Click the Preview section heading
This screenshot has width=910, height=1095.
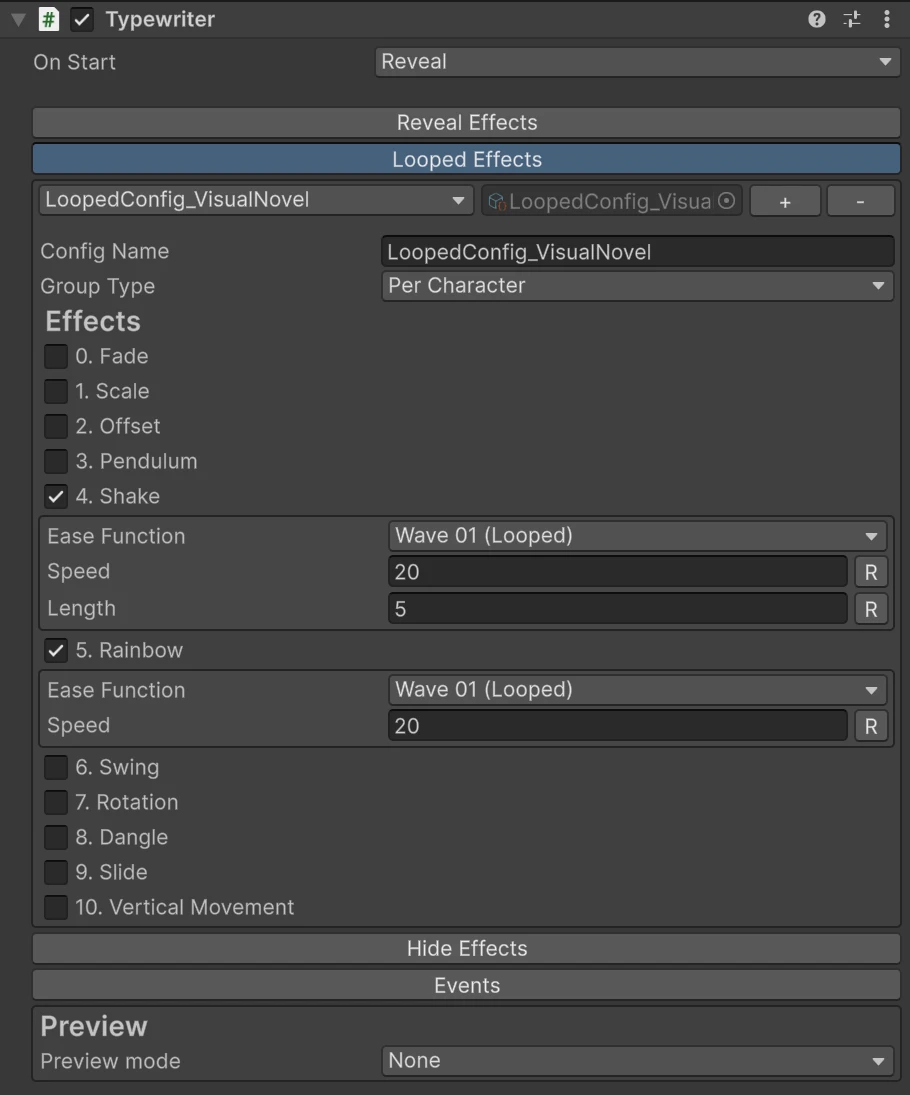click(94, 1026)
